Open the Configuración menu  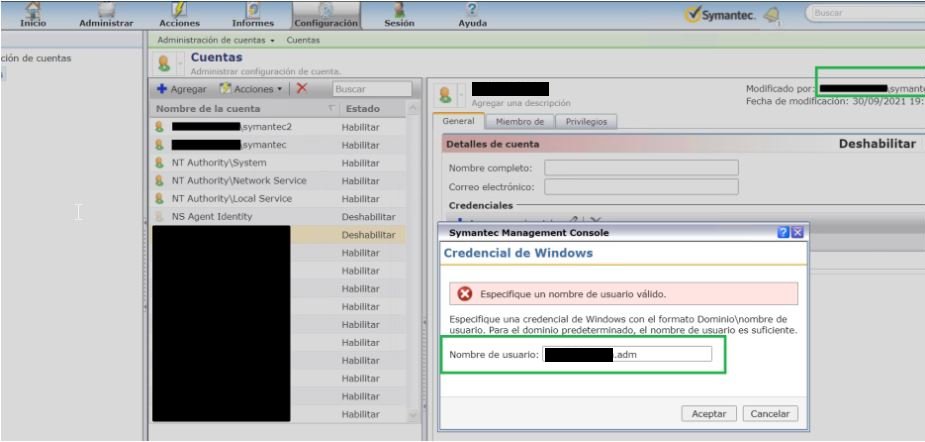326,15
